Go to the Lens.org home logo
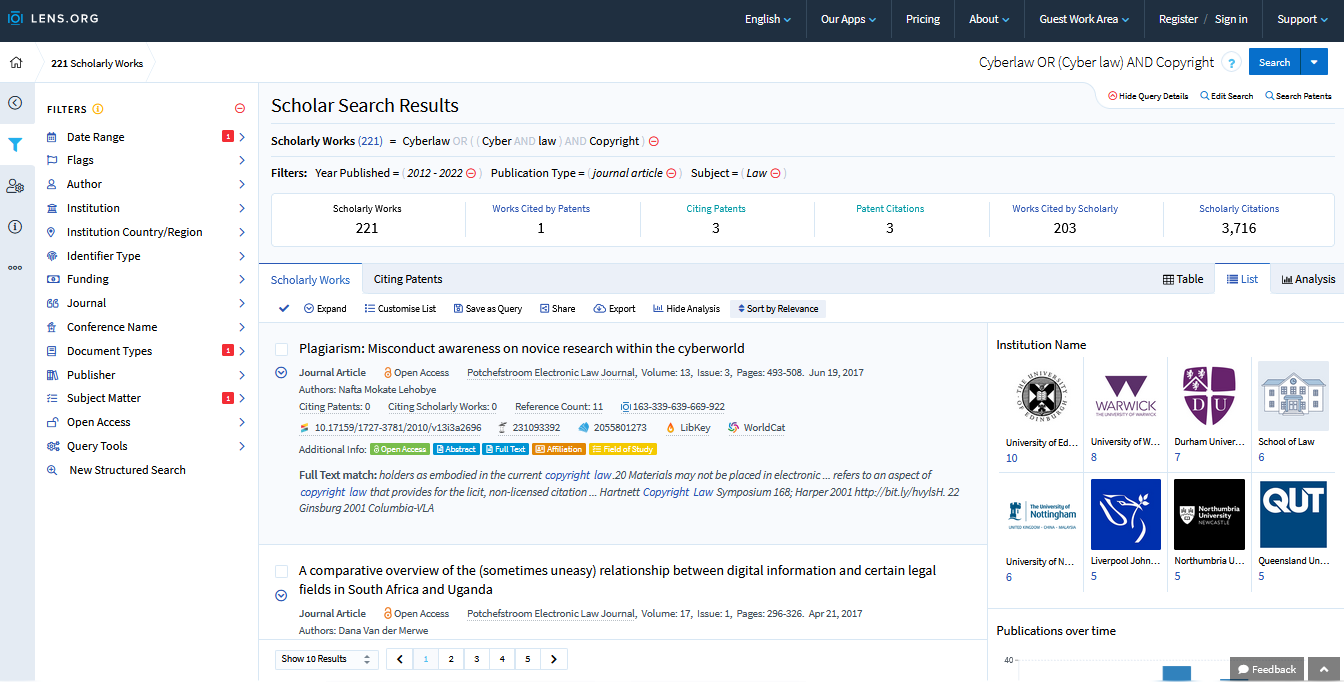This screenshot has width=1344, height=682. 53,19
